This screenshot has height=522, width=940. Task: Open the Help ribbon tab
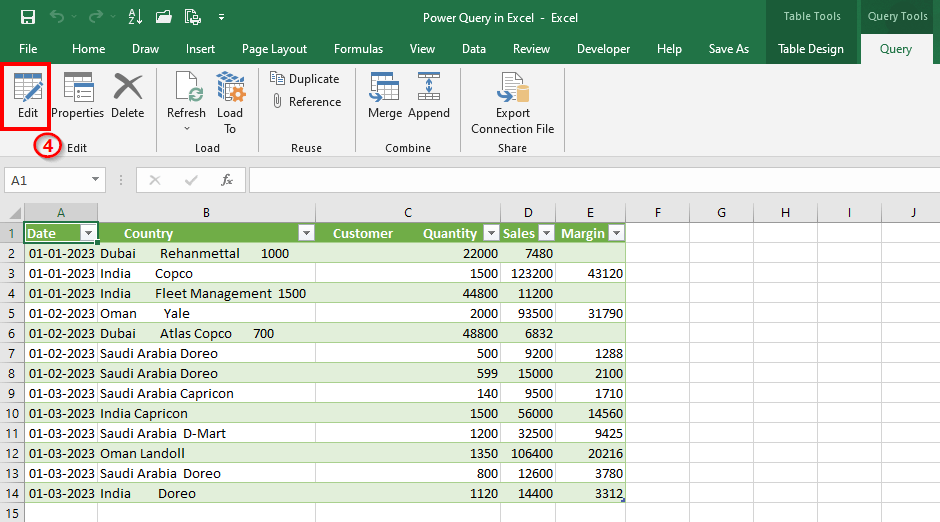[x=669, y=49]
